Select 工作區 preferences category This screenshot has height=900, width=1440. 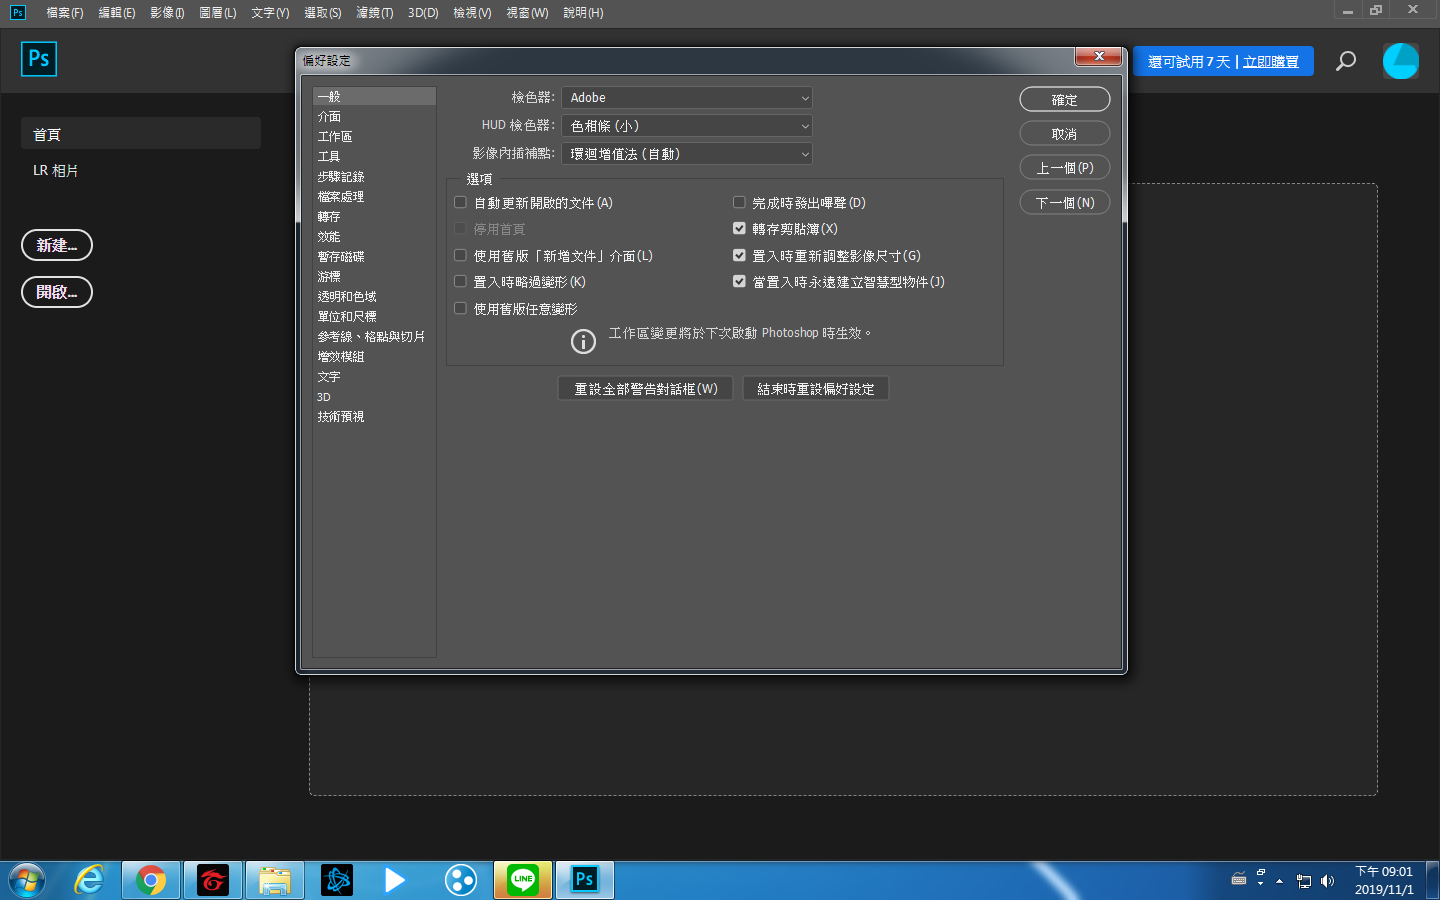374,137
